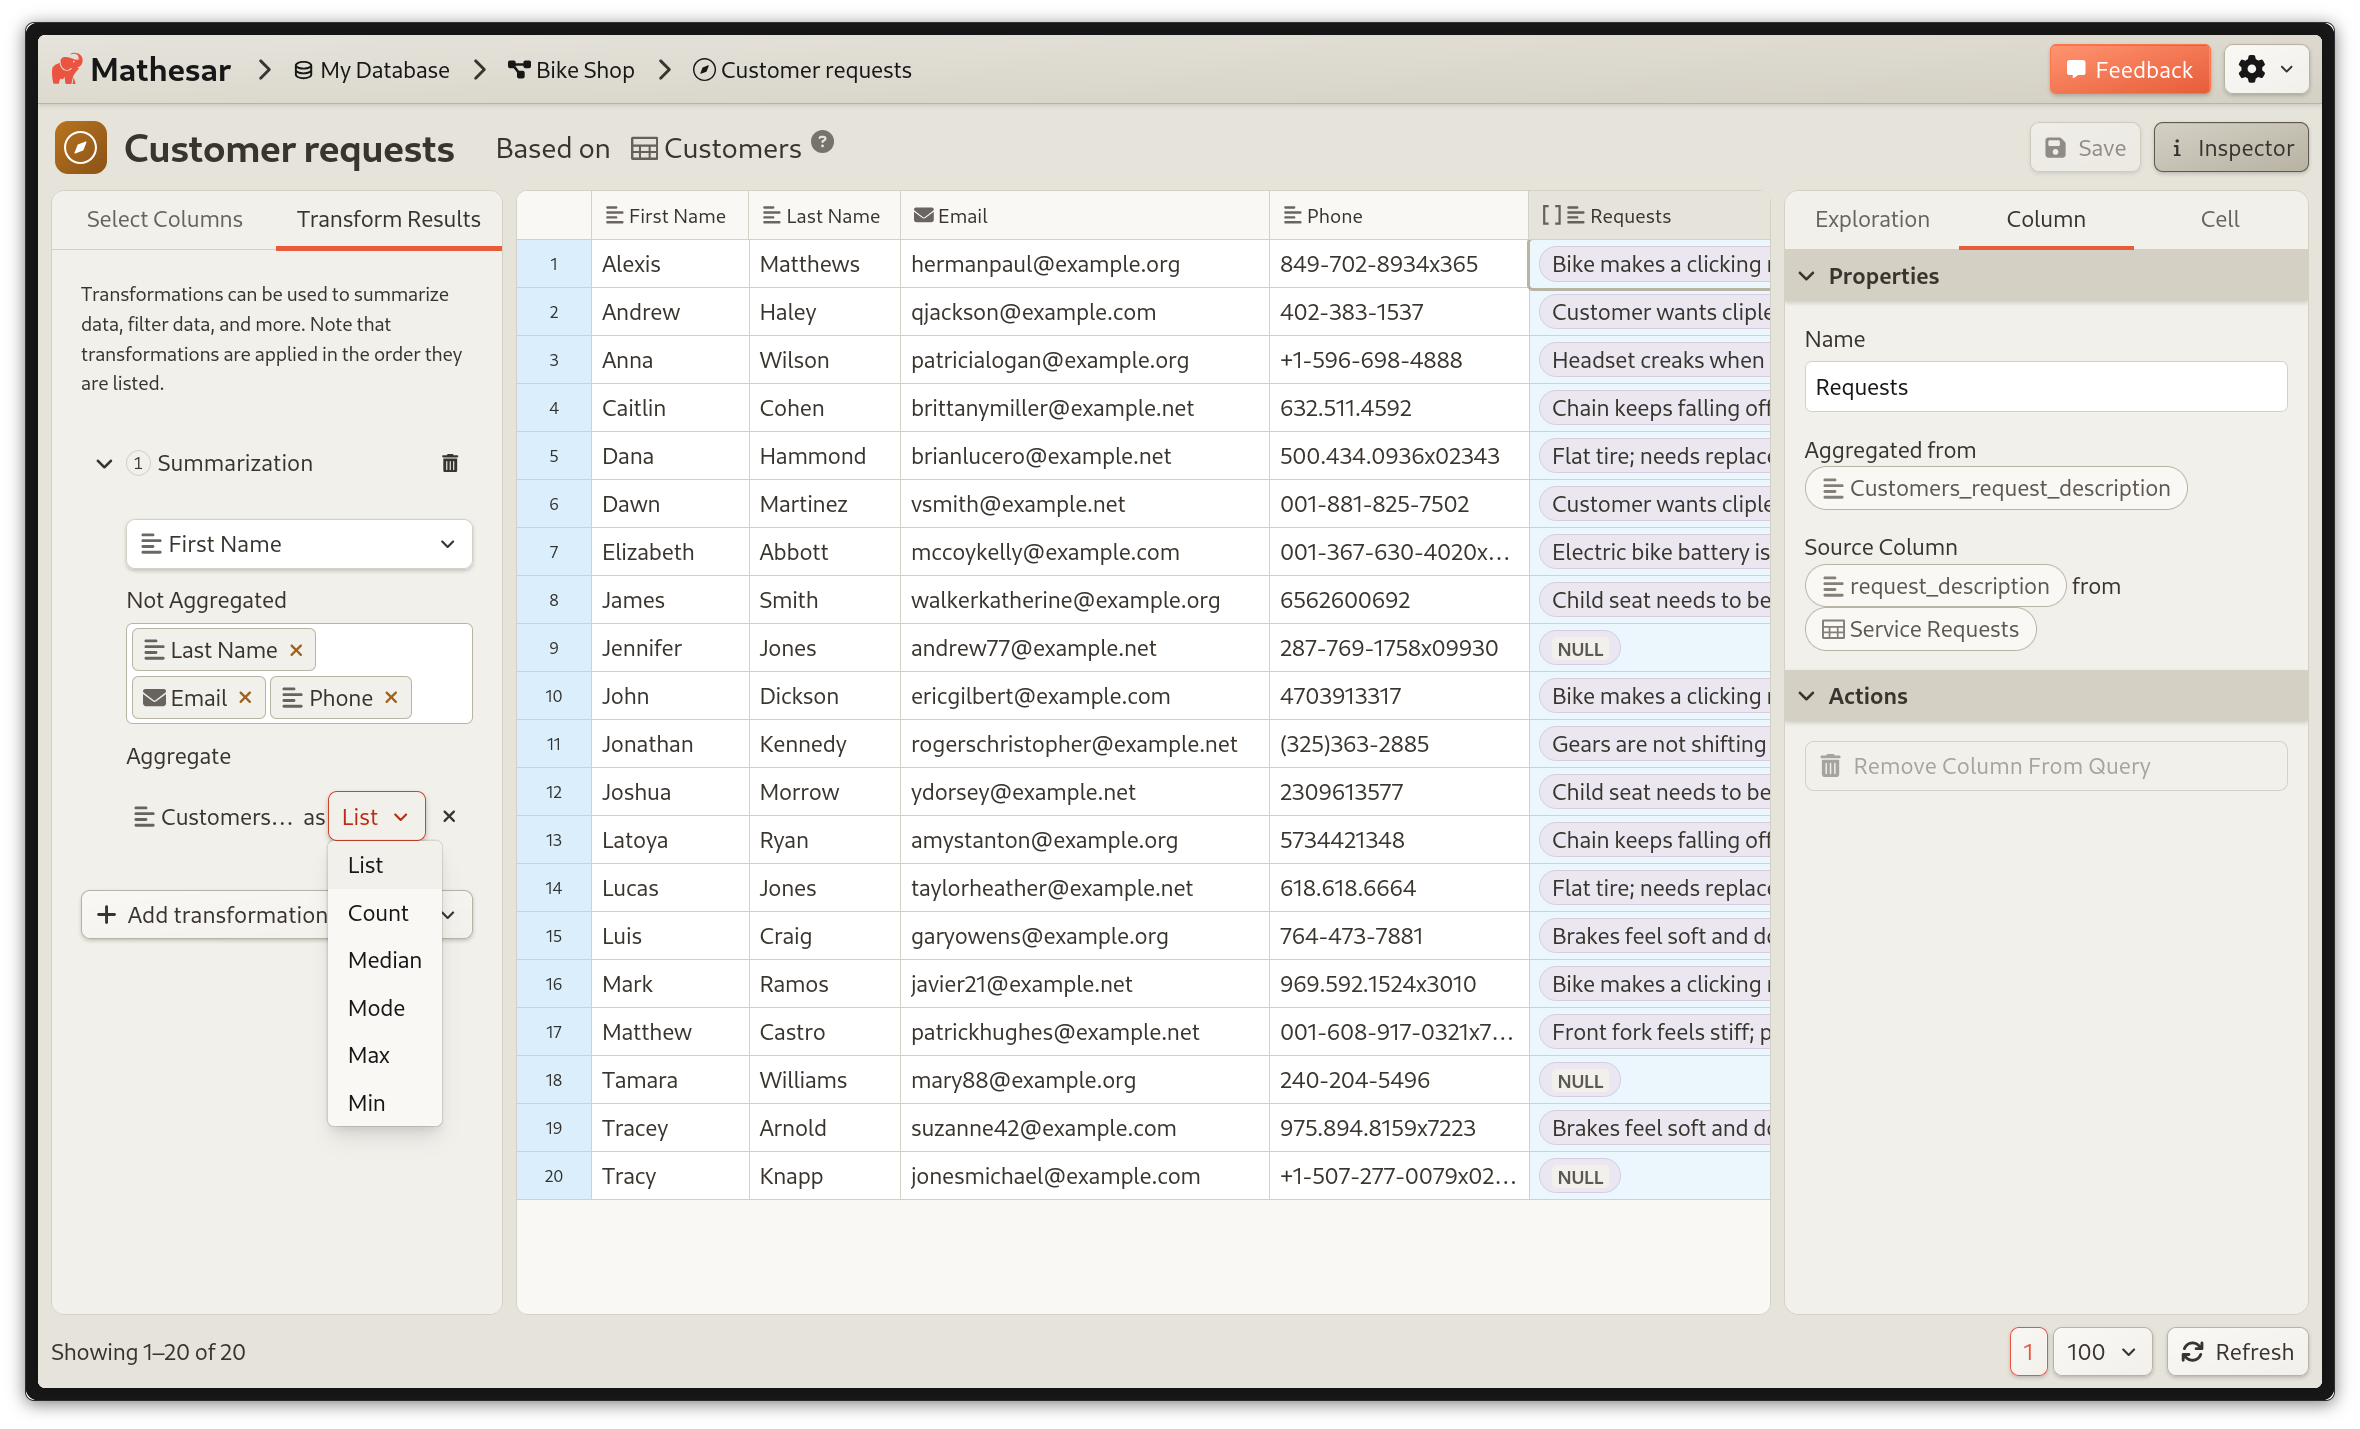Open Bike Shop schema breadcrumb
This screenshot has width=2360, height=1429.
tap(571, 70)
